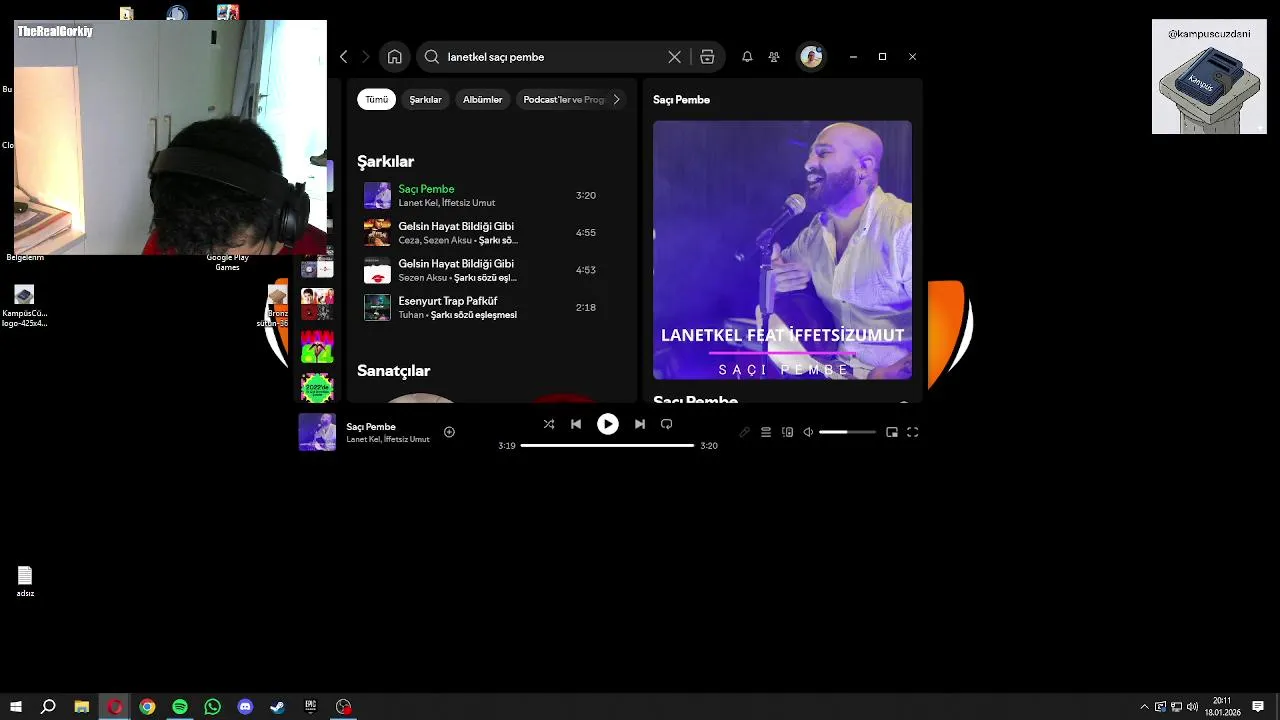Adjust the volume slider
This screenshot has height=720, width=1280.
click(847, 432)
